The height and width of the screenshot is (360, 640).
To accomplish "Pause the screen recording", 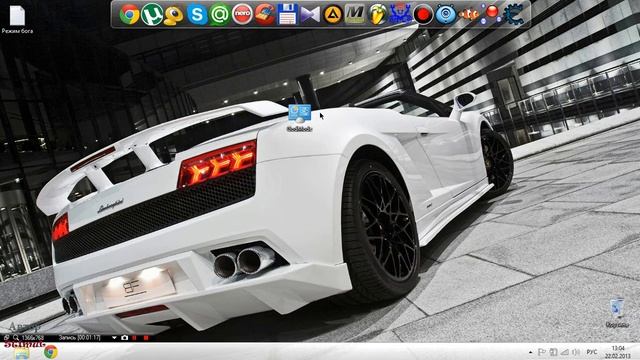I will (135, 338).
